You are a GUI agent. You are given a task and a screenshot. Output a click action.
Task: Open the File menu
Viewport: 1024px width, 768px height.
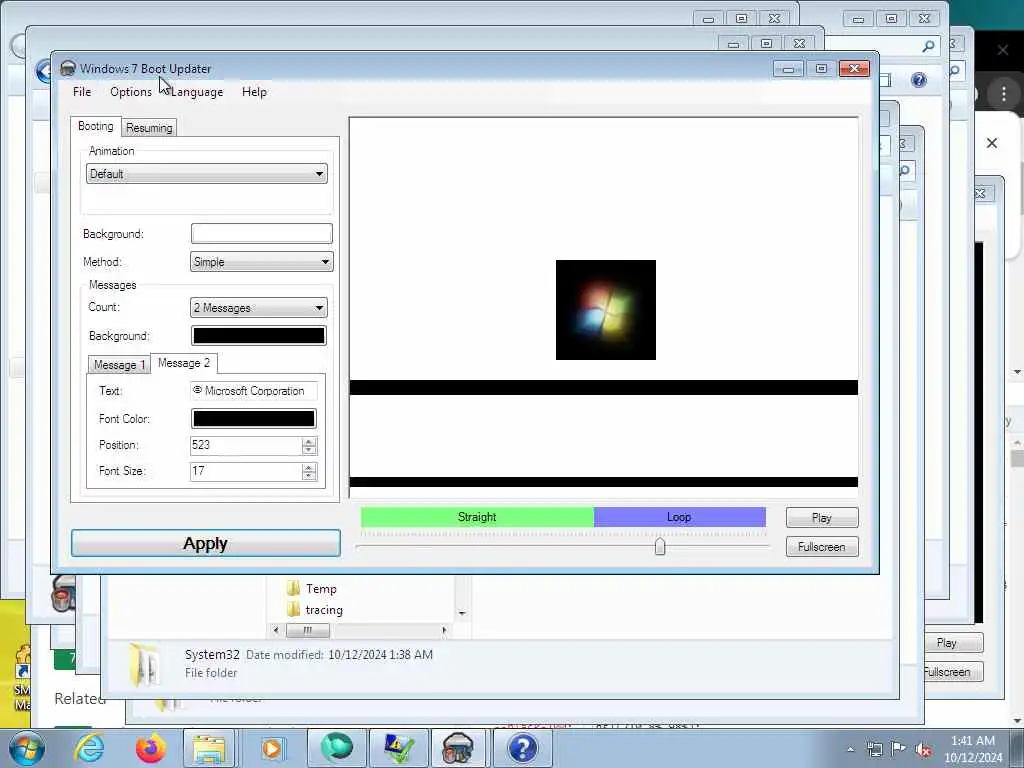coord(82,91)
